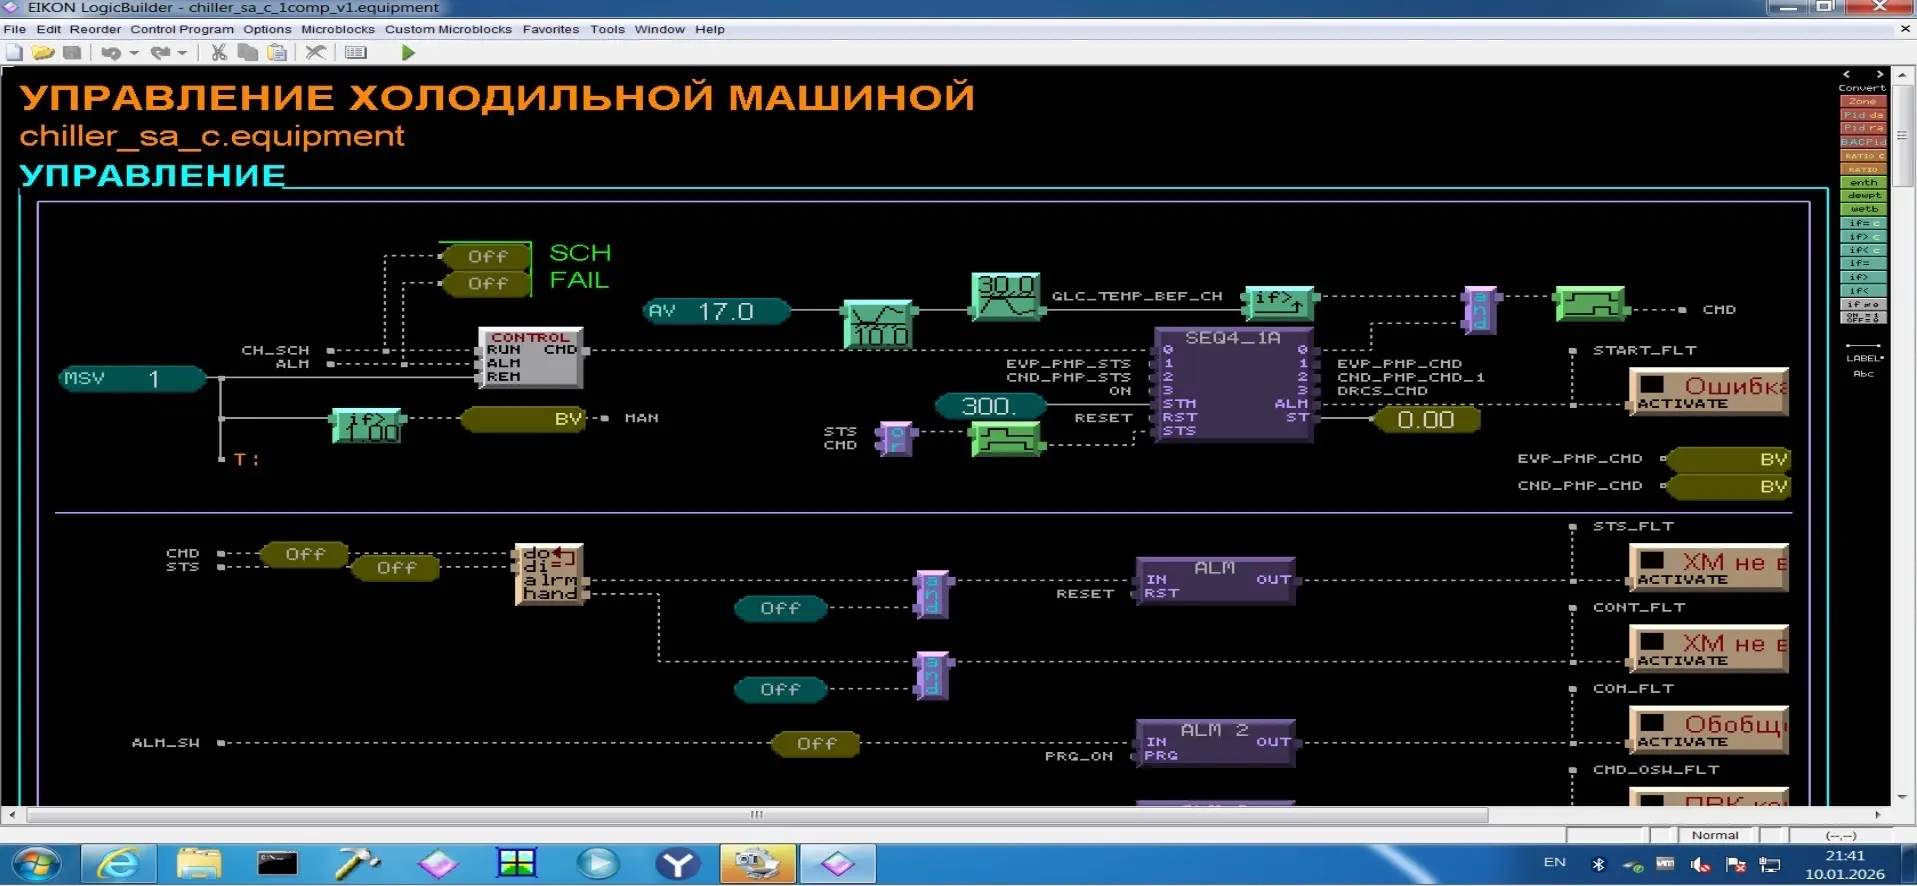
Task: Toggle ACTIVATE checkbox in STS_FLT alarm block
Action: [1652, 561]
